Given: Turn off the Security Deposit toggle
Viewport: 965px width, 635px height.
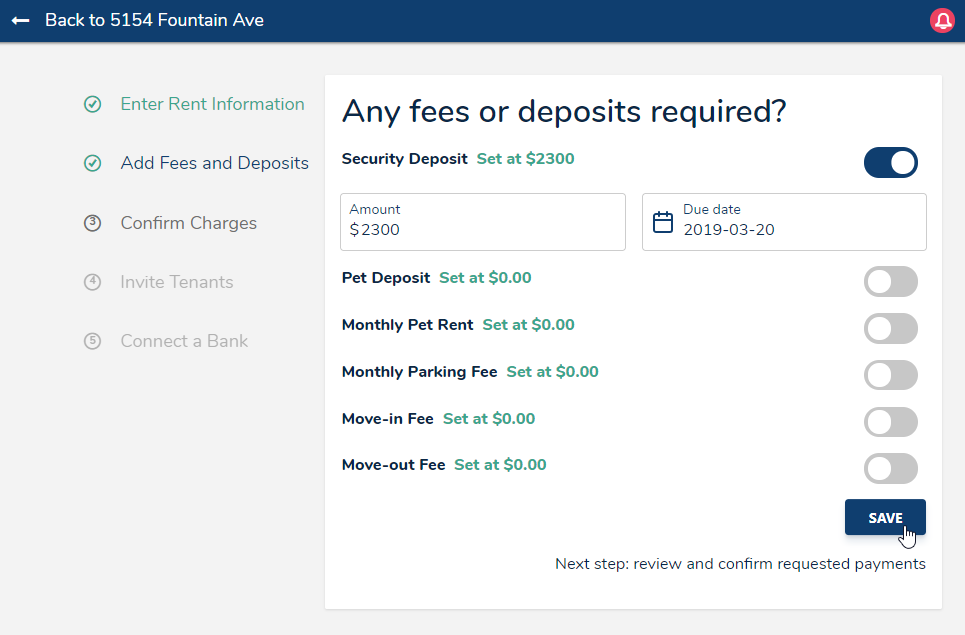Looking at the screenshot, I should 890,163.
